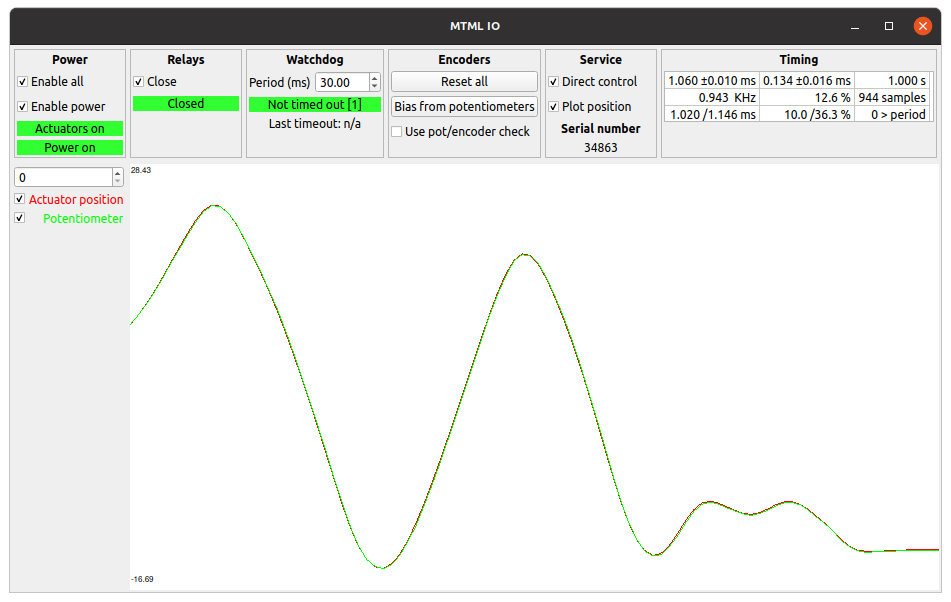
Task: Click the watchdog period input field
Action: (342, 82)
